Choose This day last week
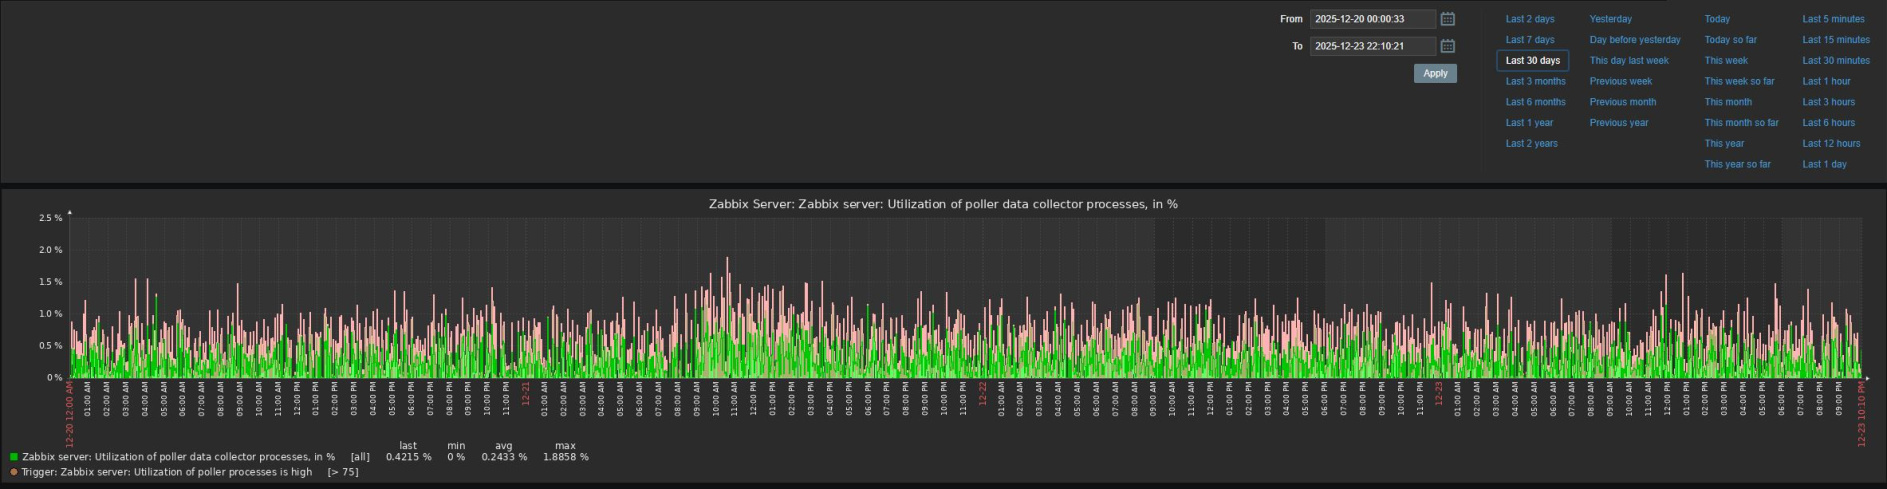1887x489 pixels. (1629, 61)
